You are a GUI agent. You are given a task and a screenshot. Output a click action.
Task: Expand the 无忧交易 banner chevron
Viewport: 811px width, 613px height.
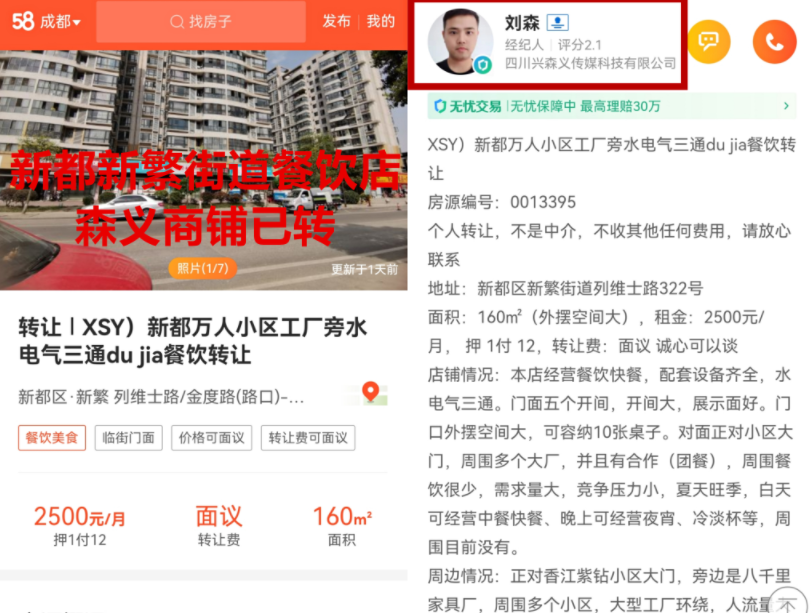[786, 106]
